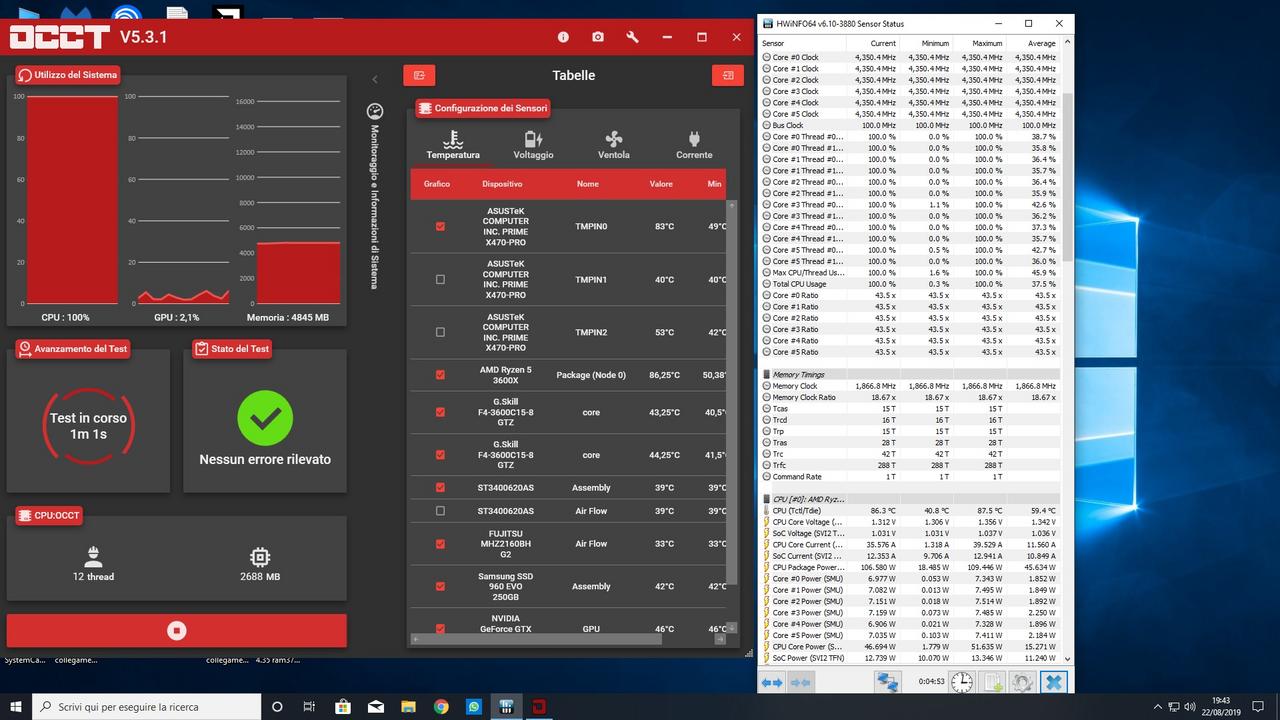Select CPU (Tctl/Tdie) row in HWiNFO
Screen dimensions: 1280x720
[910, 510]
